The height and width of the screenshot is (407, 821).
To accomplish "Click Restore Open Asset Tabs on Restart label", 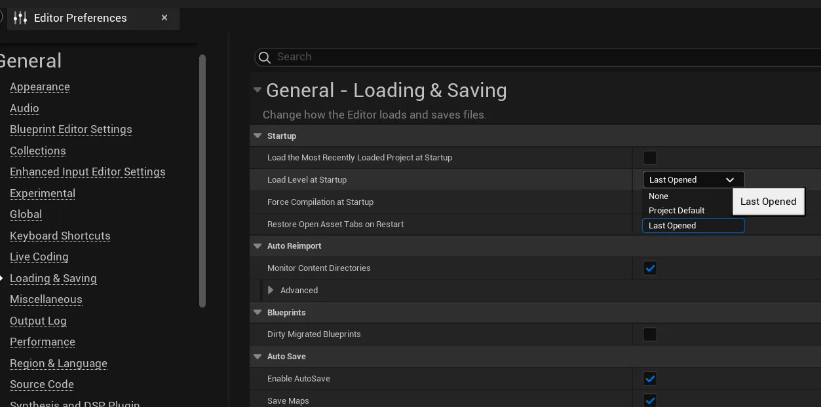I will click(335, 224).
